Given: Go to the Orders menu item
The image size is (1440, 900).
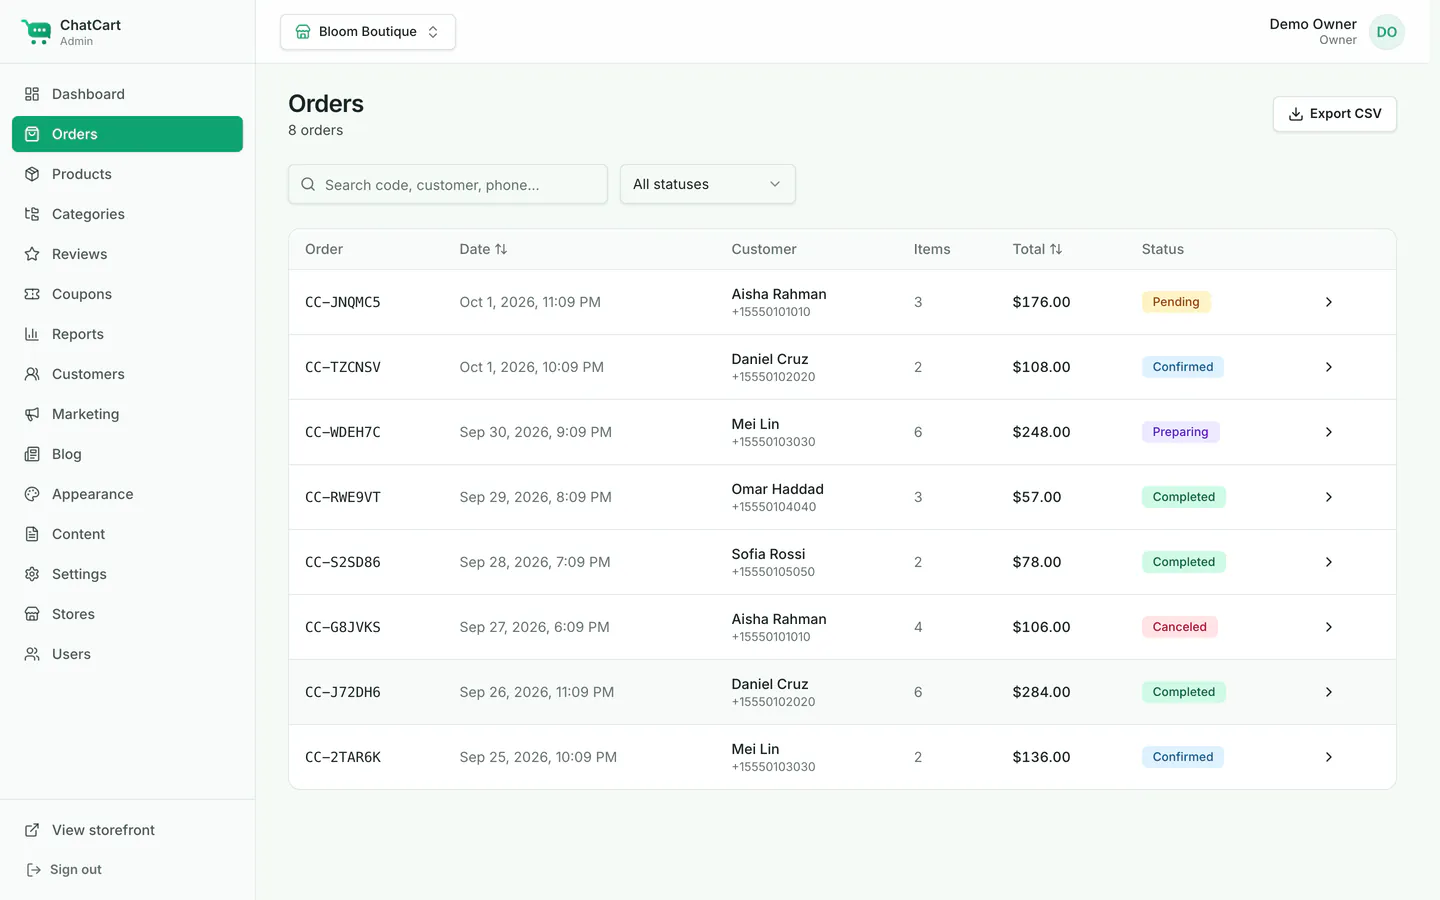Looking at the screenshot, I should pos(127,134).
